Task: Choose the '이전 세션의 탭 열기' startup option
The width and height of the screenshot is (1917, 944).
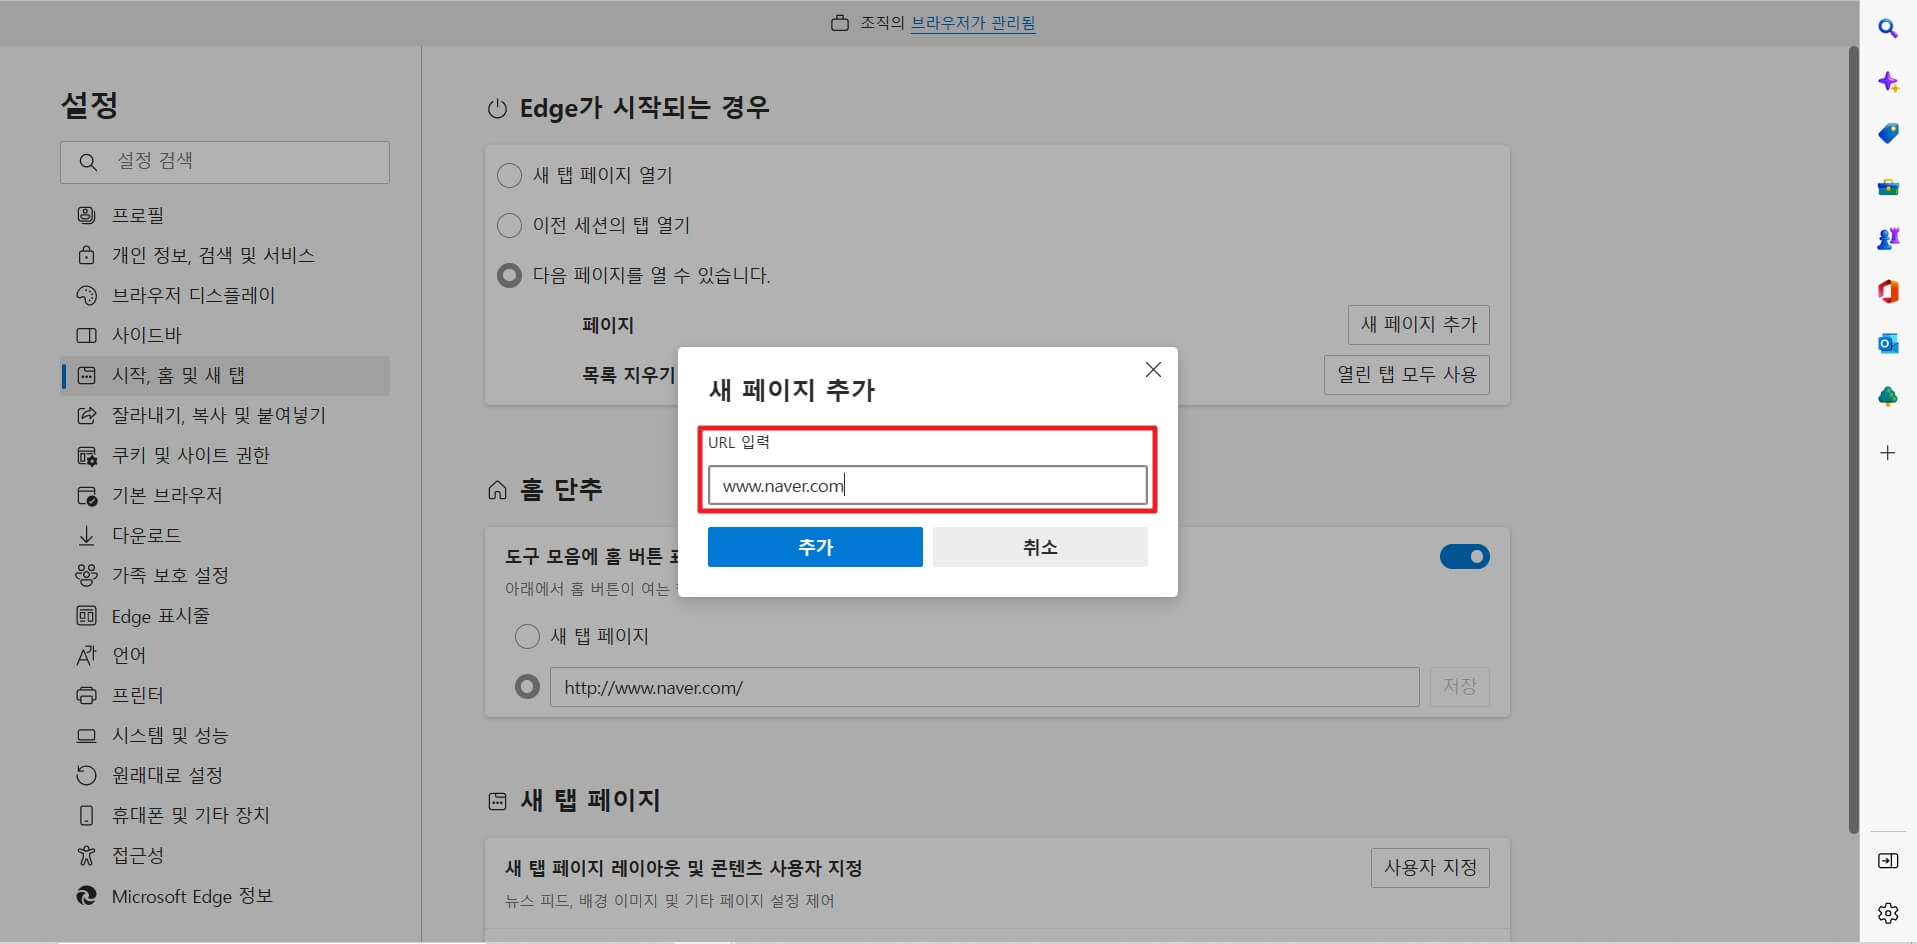Action: tap(509, 225)
